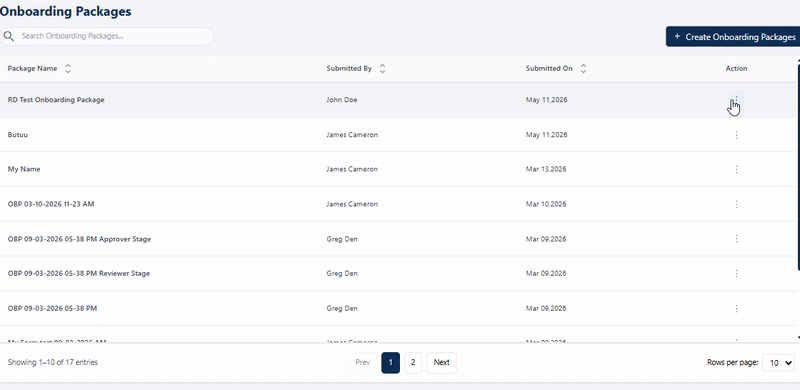Click the search magnifier icon
Screen dimensions: 800x390
(x=8, y=36)
